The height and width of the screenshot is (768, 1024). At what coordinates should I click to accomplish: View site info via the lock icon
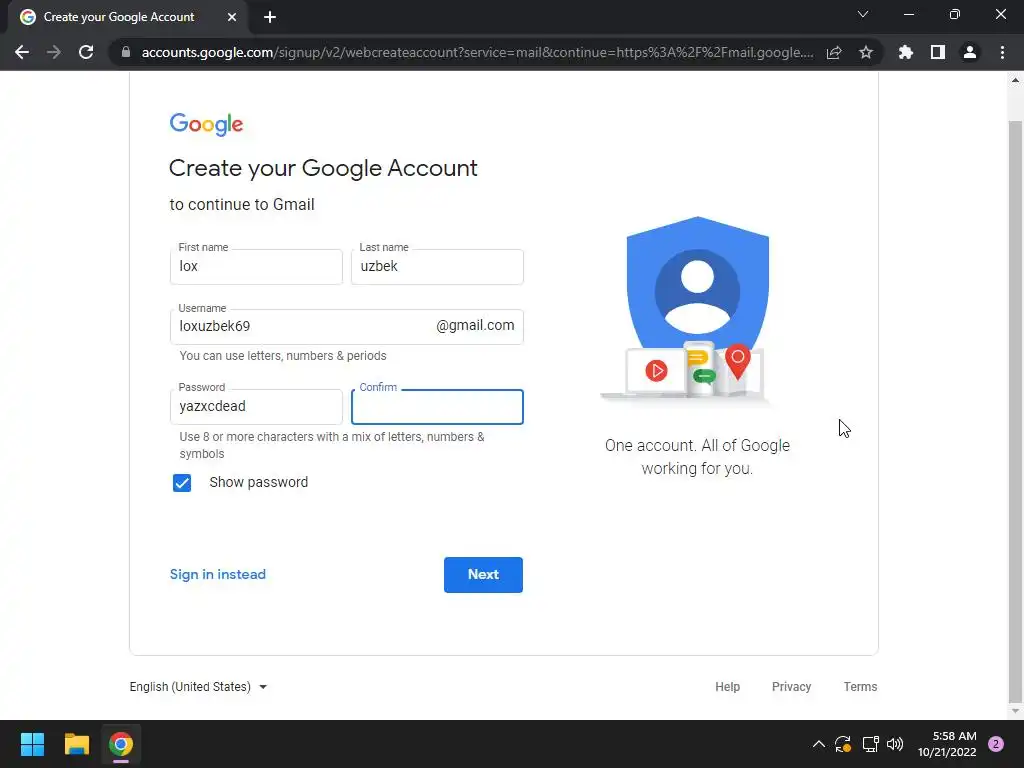tap(125, 52)
